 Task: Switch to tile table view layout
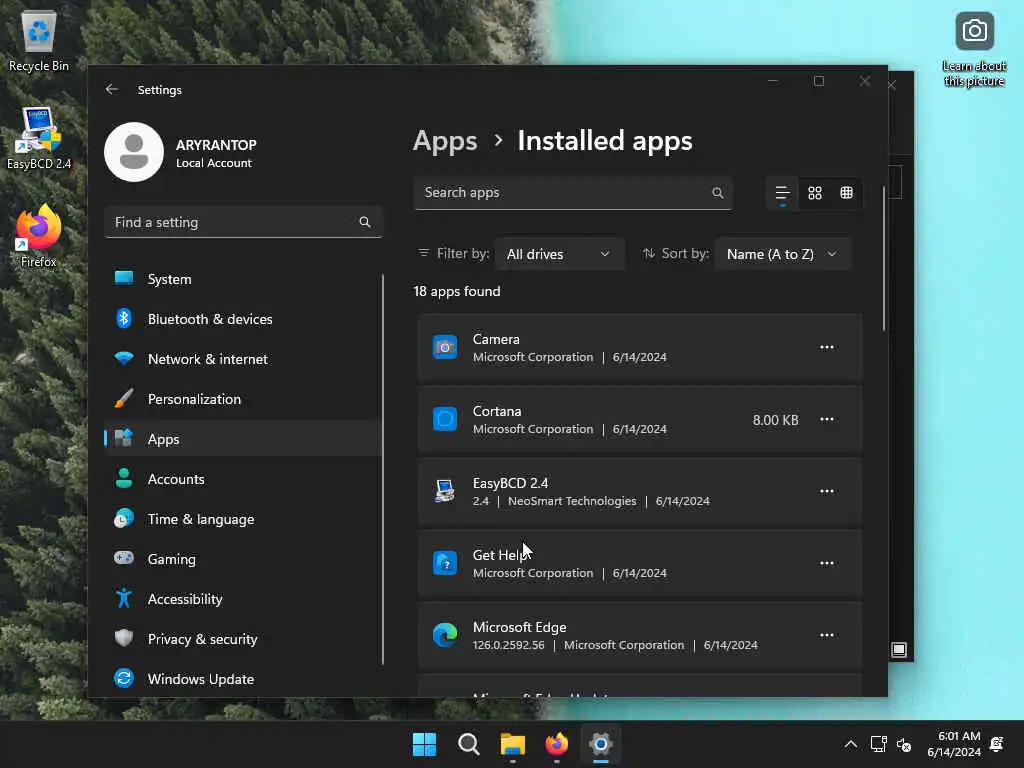(x=846, y=193)
